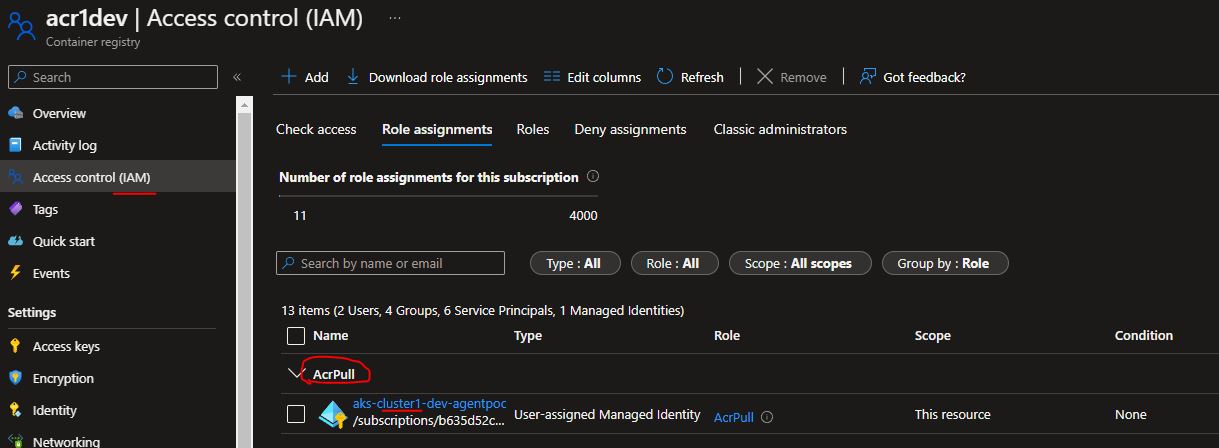Image resolution: width=1219 pixels, height=448 pixels.
Task: Click the Identity key icon
Action: point(15,410)
